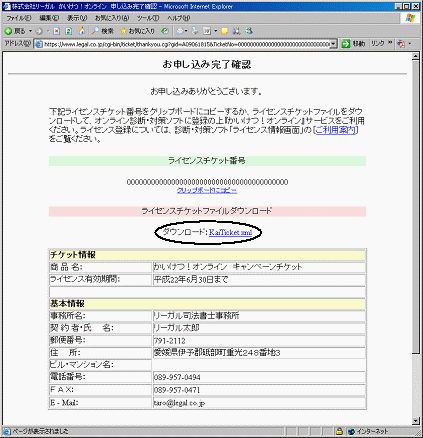Open the View (表示) menu
423x438 pixels.
tap(77, 18)
